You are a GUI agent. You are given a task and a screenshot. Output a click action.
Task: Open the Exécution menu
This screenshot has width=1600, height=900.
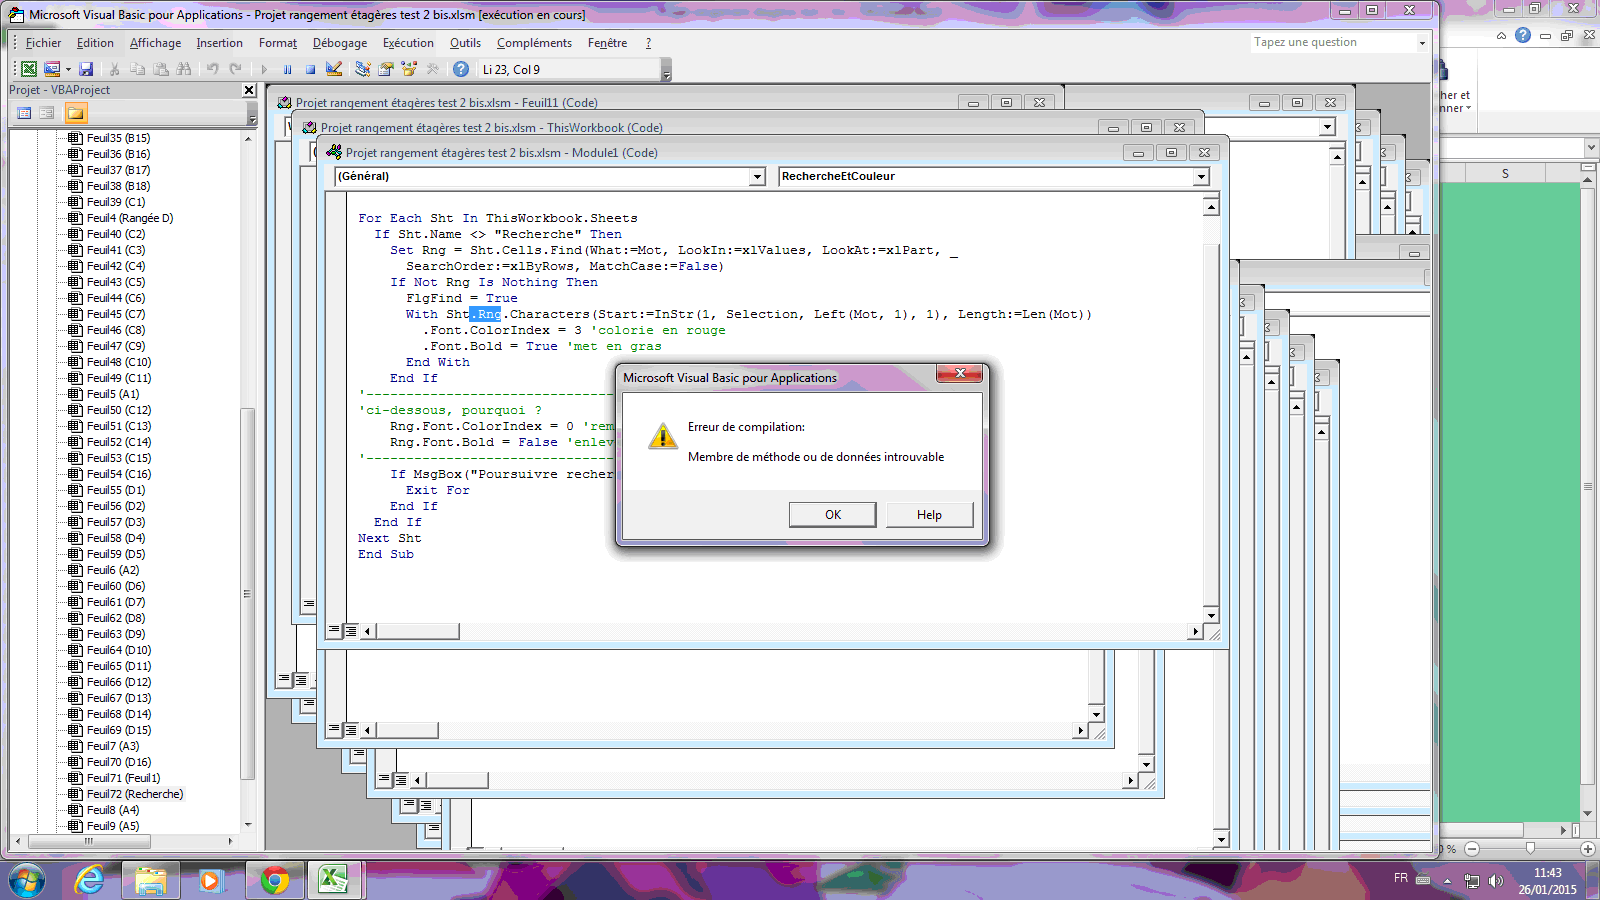click(408, 43)
